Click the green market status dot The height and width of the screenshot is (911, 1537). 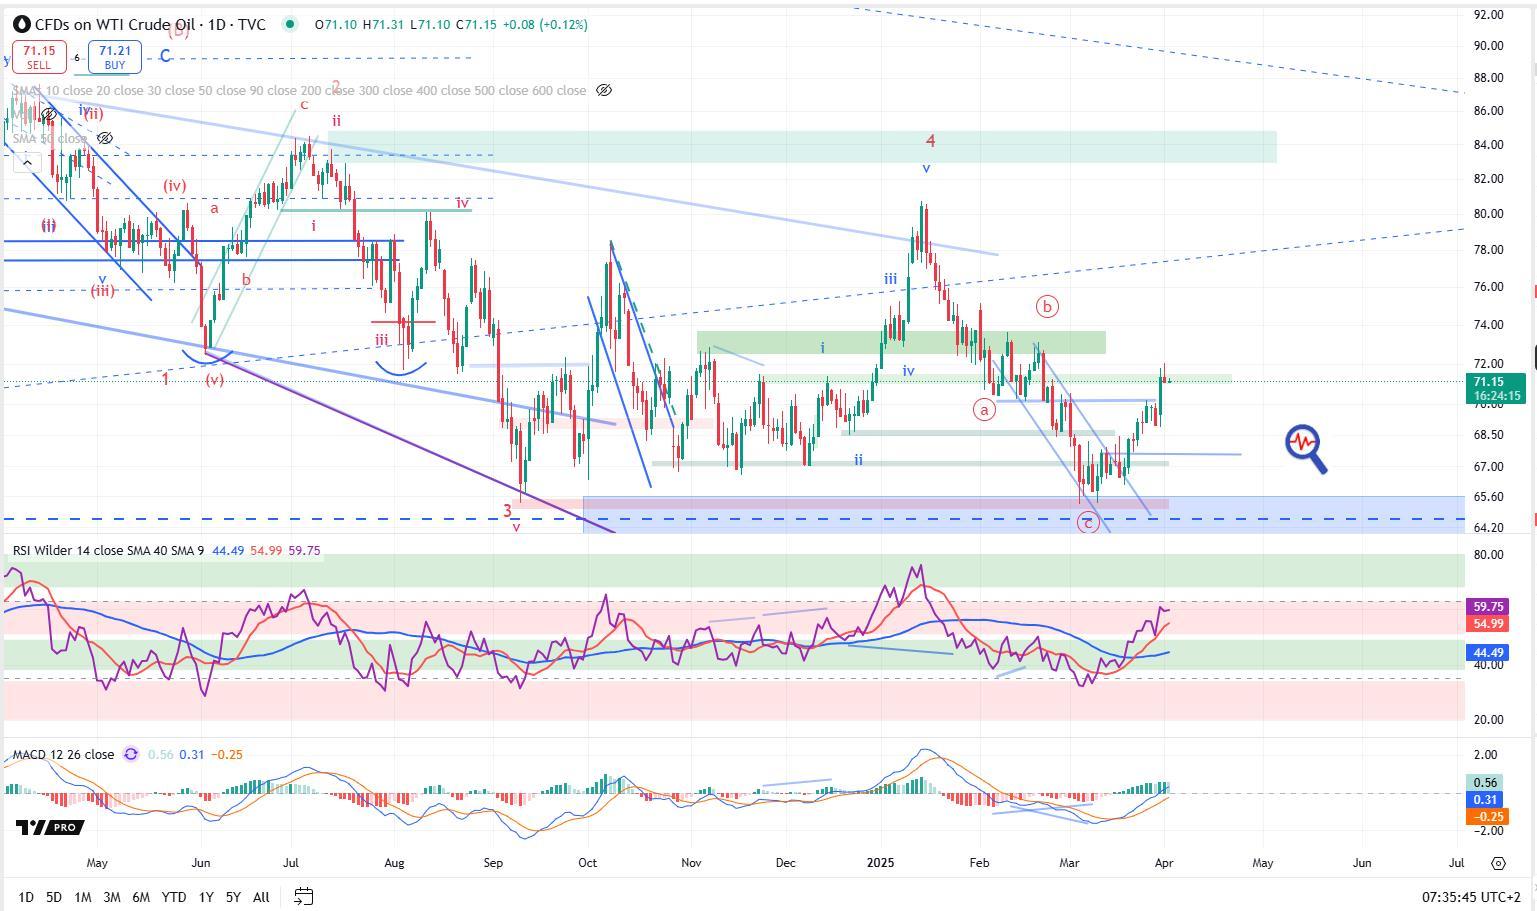(x=290, y=24)
